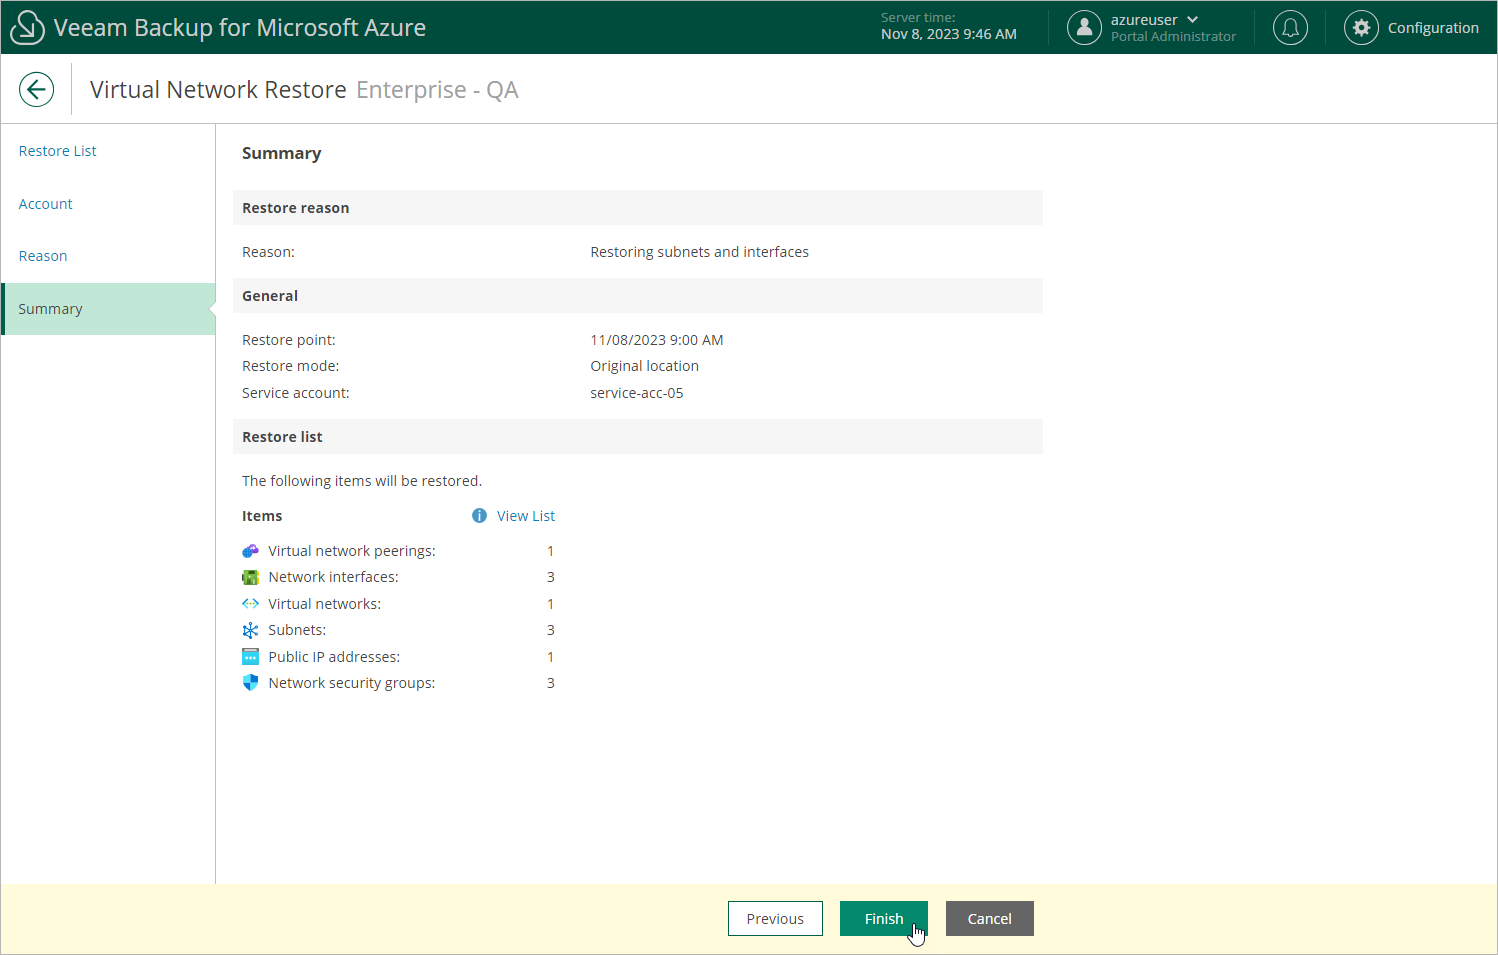The height and width of the screenshot is (955, 1498).
Task: Click the Service account label
Action: pyautogui.click(x=296, y=393)
